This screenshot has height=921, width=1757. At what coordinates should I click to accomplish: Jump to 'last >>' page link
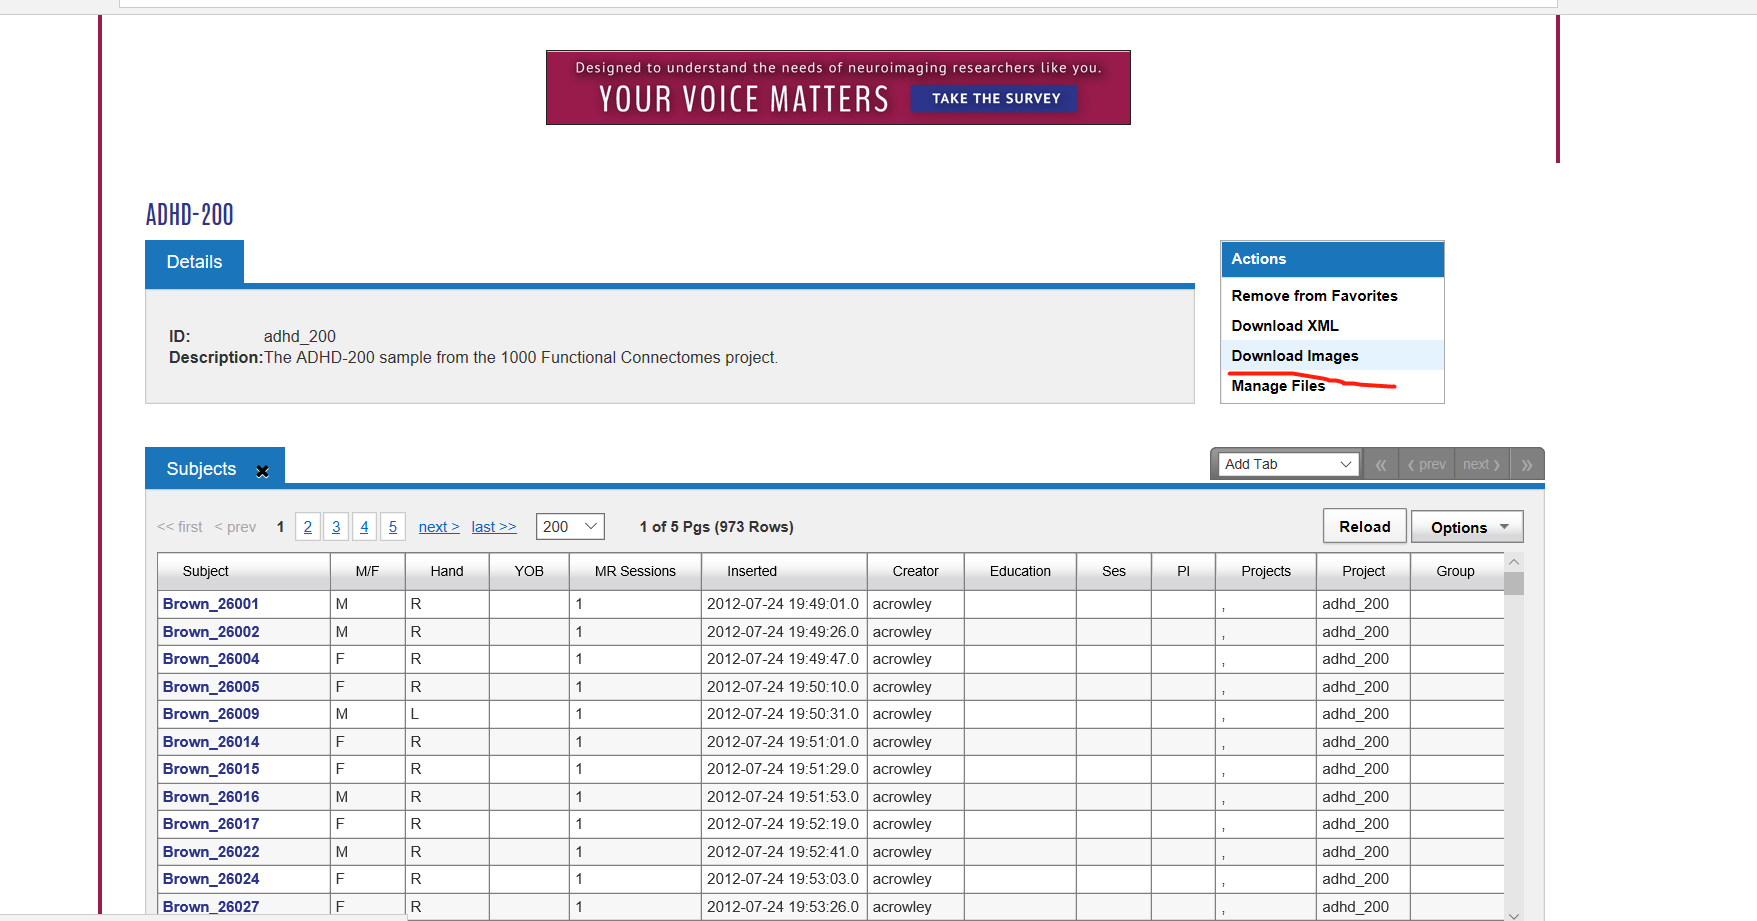click(x=494, y=527)
